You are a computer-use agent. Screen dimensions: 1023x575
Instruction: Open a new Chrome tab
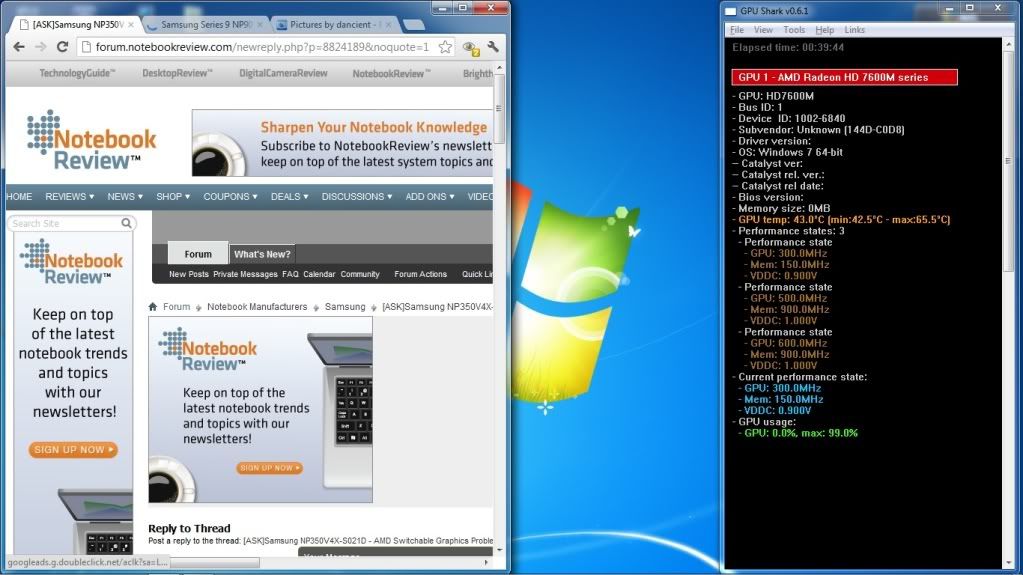click(x=414, y=25)
